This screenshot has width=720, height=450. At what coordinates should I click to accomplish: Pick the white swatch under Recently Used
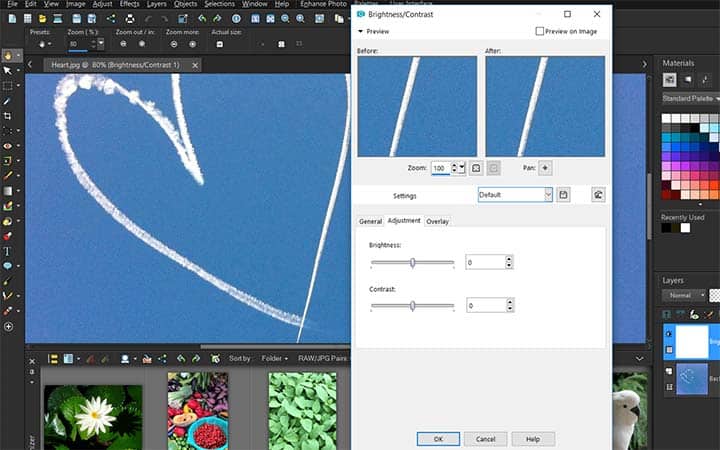pos(685,228)
